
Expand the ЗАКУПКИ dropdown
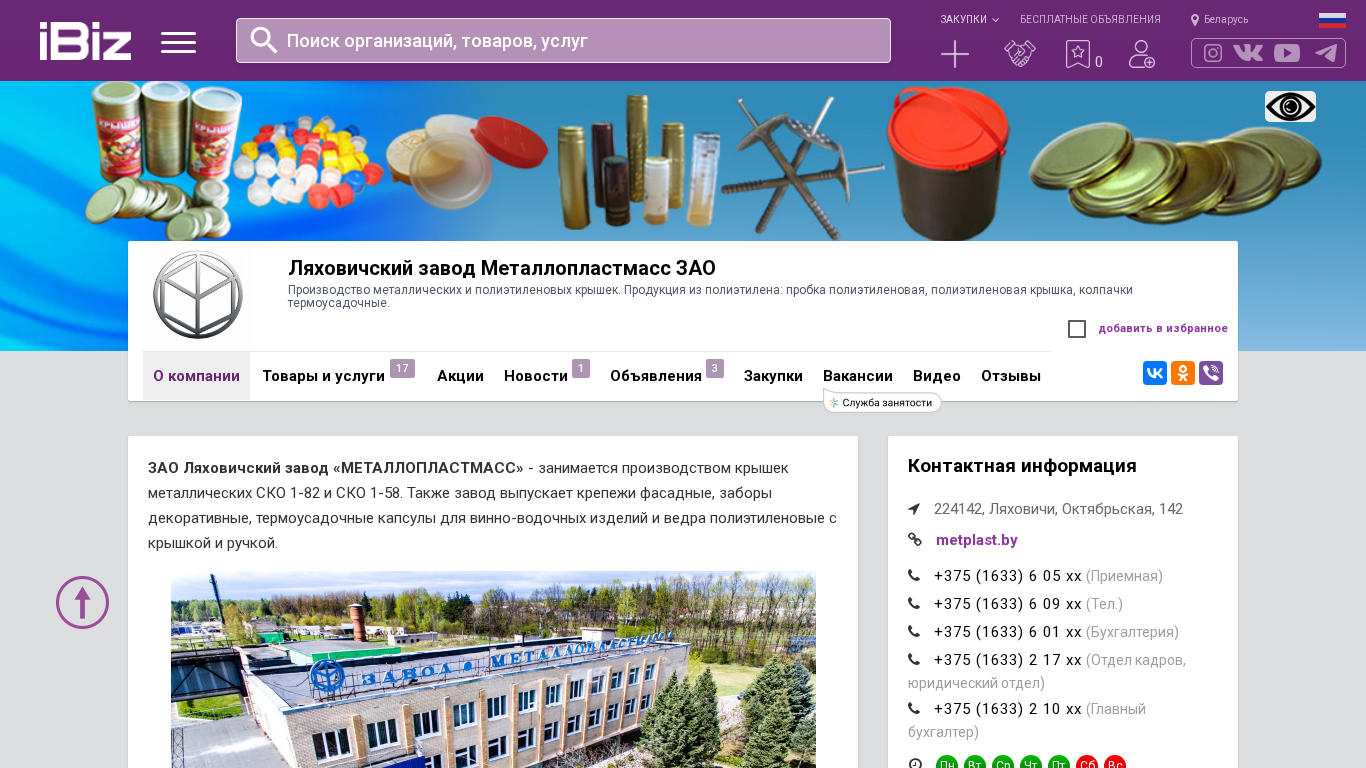tap(969, 19)
